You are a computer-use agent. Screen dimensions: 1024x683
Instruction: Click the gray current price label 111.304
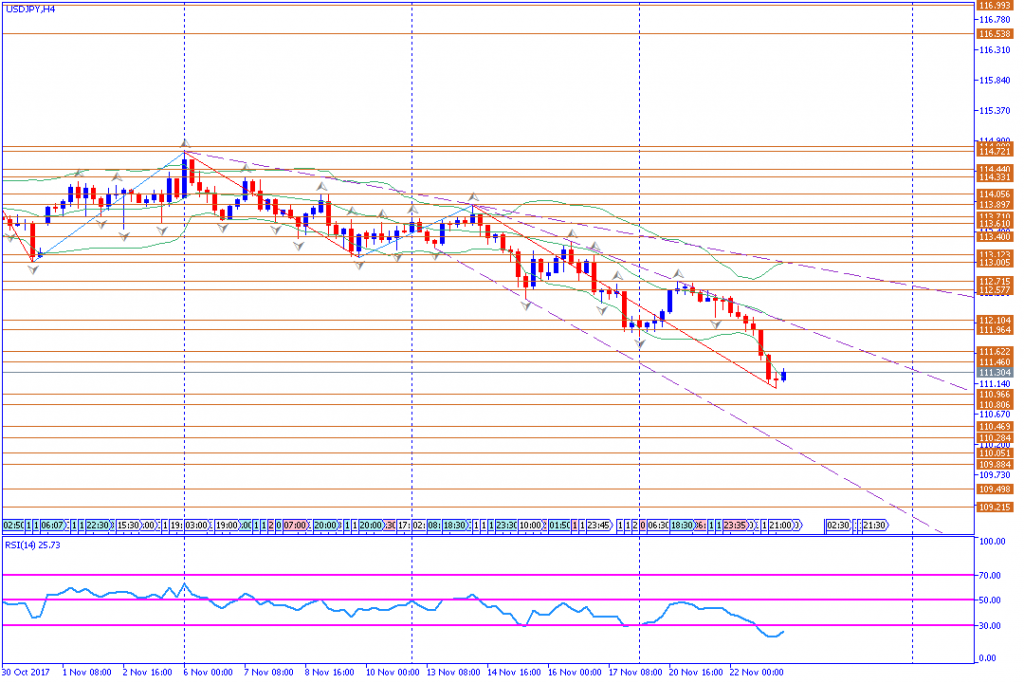tap(992, 373)
